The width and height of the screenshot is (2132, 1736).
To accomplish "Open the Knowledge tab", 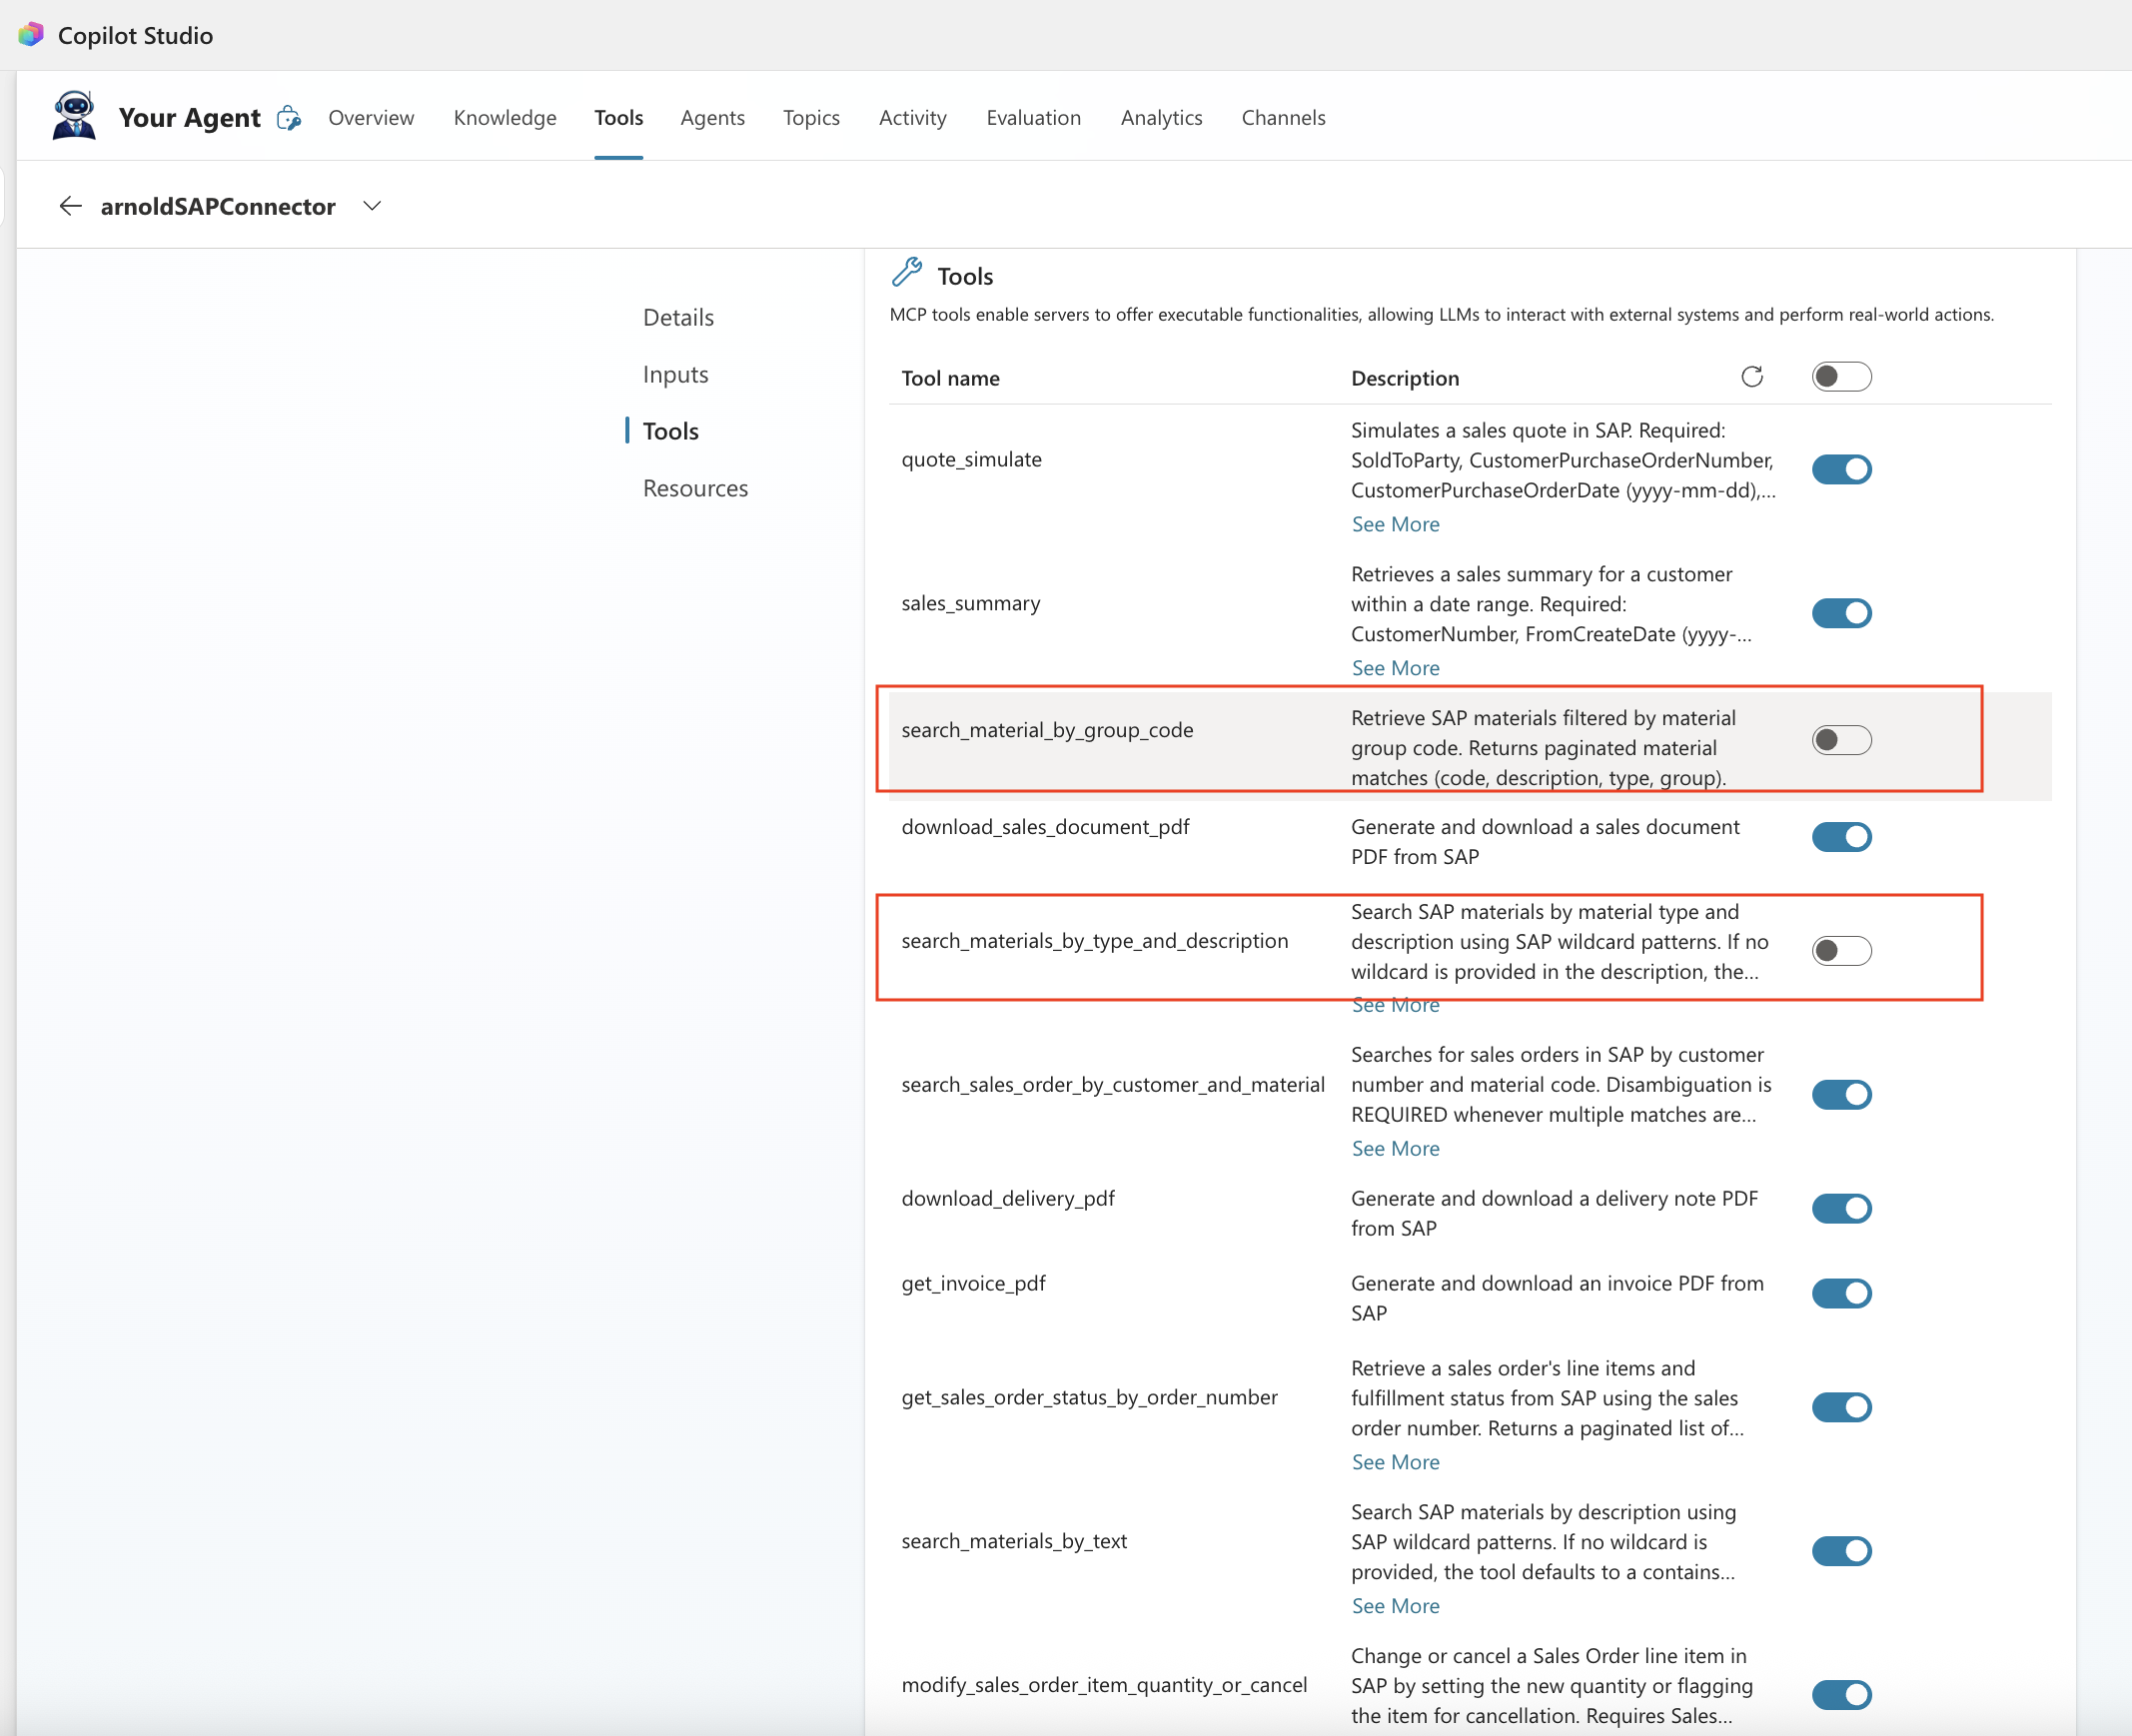I will coord(505,118).
